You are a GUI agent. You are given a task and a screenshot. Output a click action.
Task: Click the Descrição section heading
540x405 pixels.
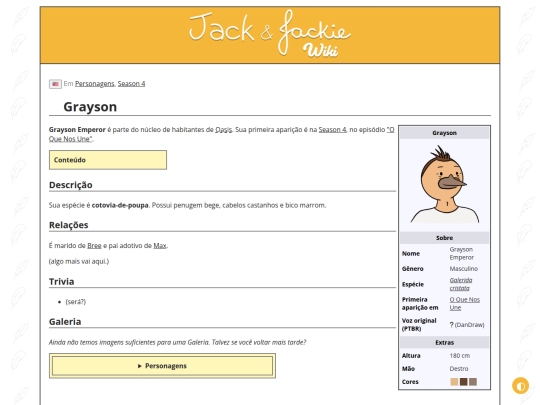point(71,185)
